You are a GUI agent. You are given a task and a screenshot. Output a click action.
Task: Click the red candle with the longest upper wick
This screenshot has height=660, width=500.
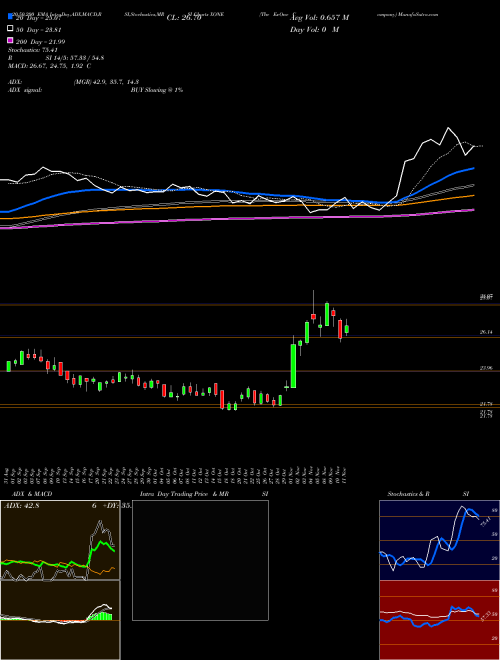point(314,316)
